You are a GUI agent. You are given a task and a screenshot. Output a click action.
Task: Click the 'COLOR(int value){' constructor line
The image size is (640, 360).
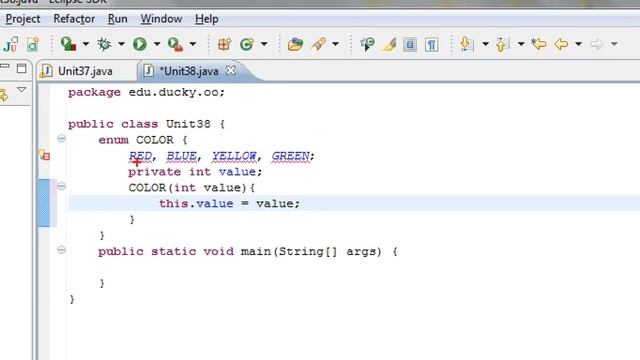pos(191,188)
